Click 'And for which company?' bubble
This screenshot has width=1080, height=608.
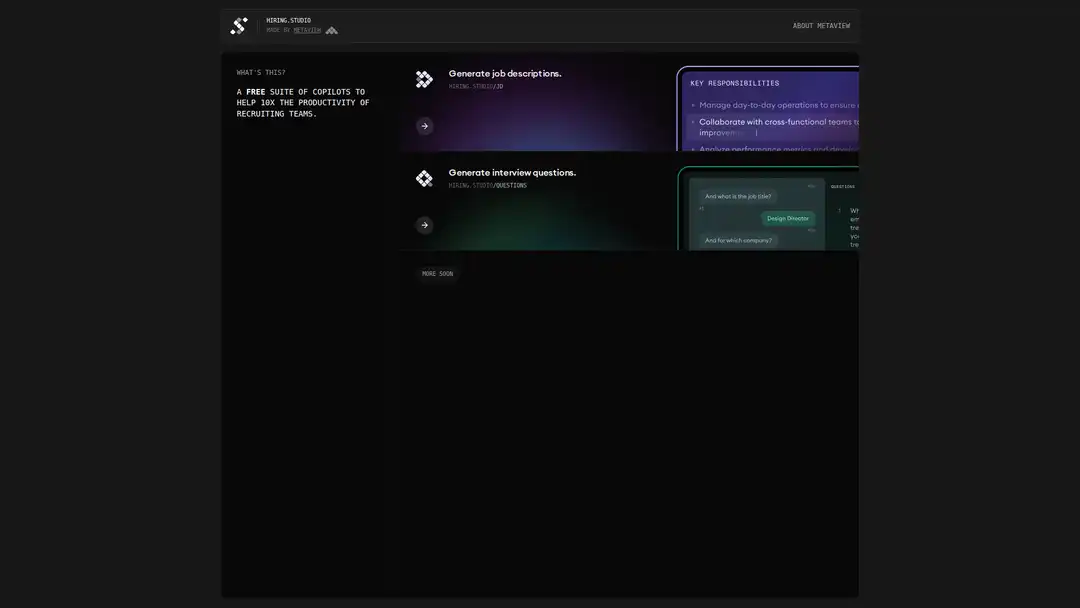pyautogui.click(x=738, y=240)
